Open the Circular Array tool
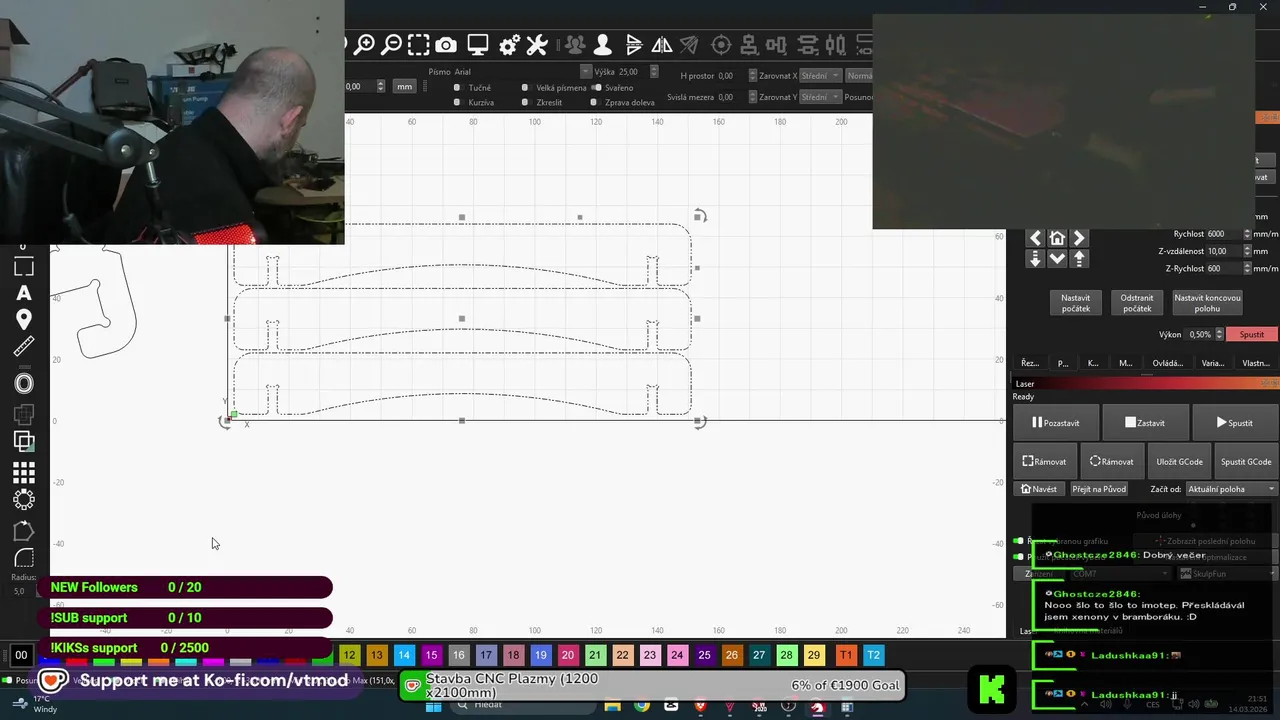The height and width of the screenshot is (720, 1280). point(24,499)
